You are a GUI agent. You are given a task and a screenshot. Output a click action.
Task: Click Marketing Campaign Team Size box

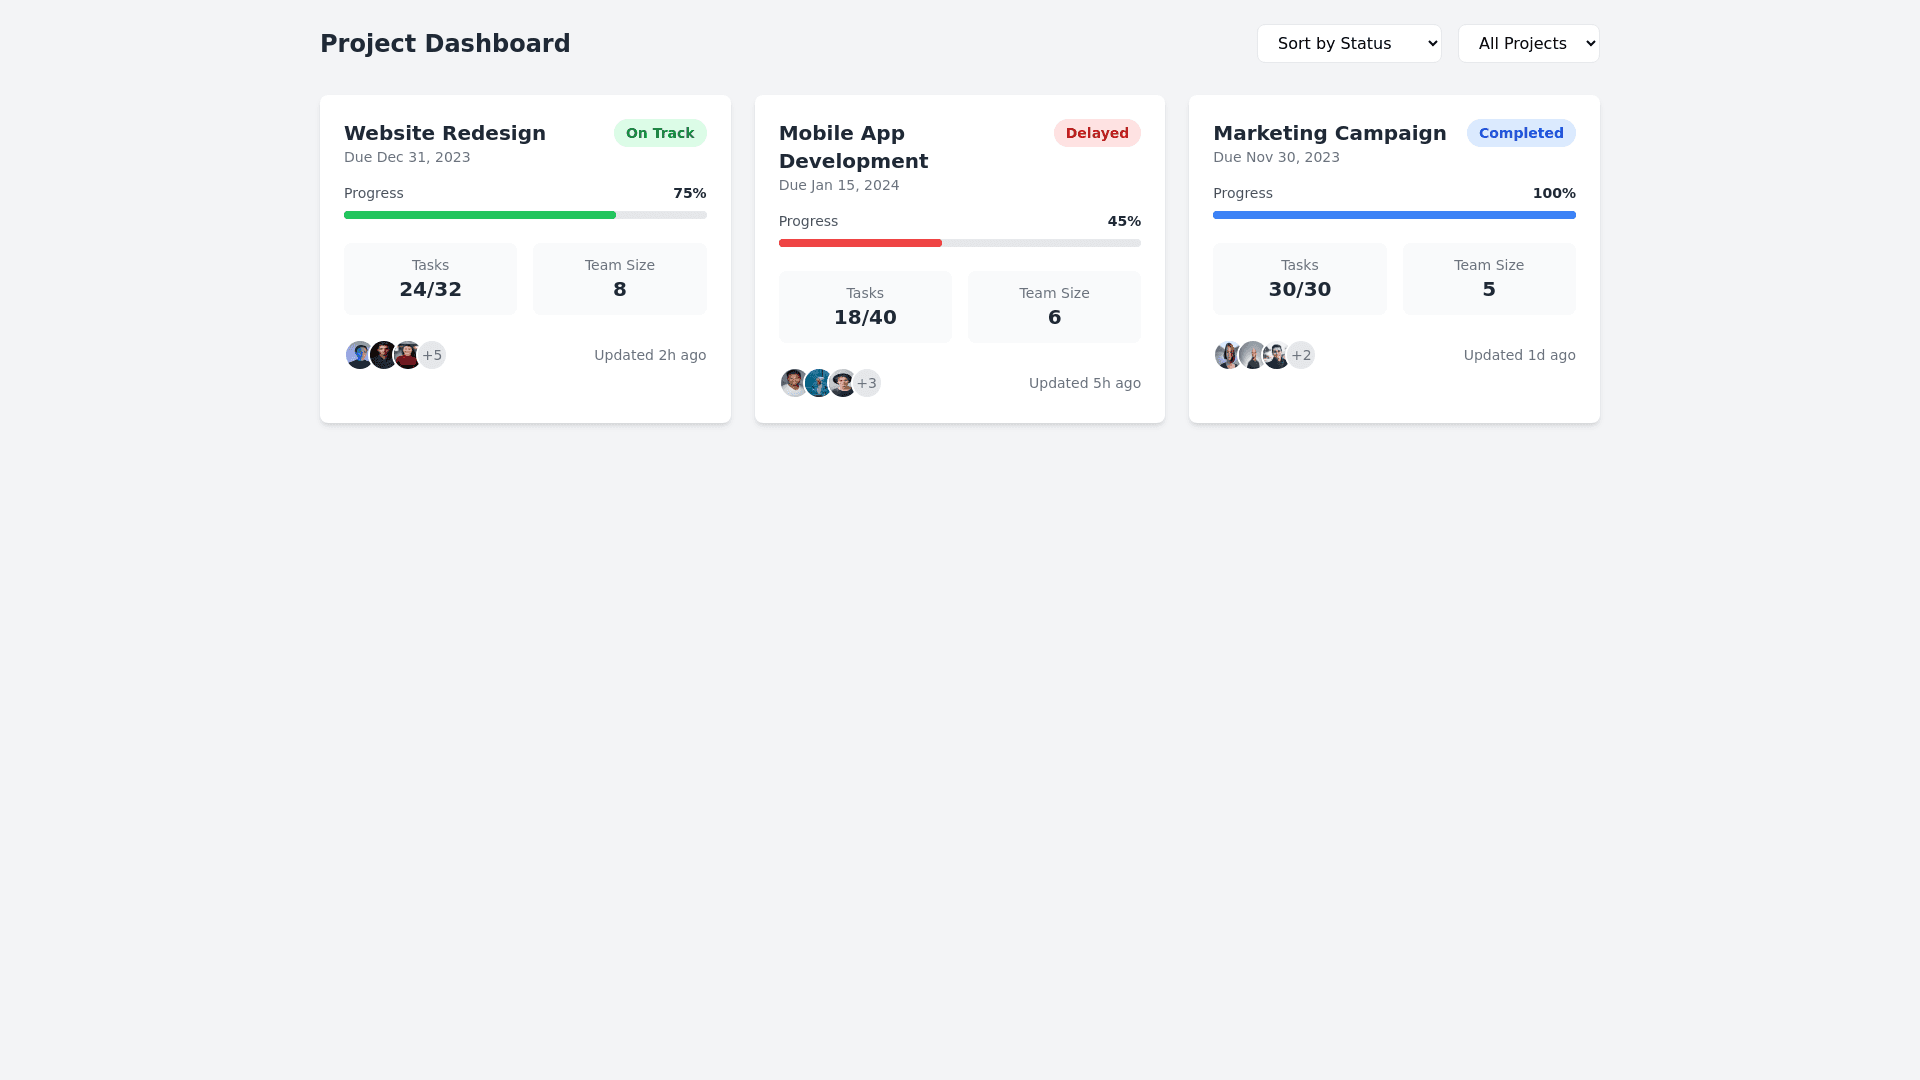1488,279
